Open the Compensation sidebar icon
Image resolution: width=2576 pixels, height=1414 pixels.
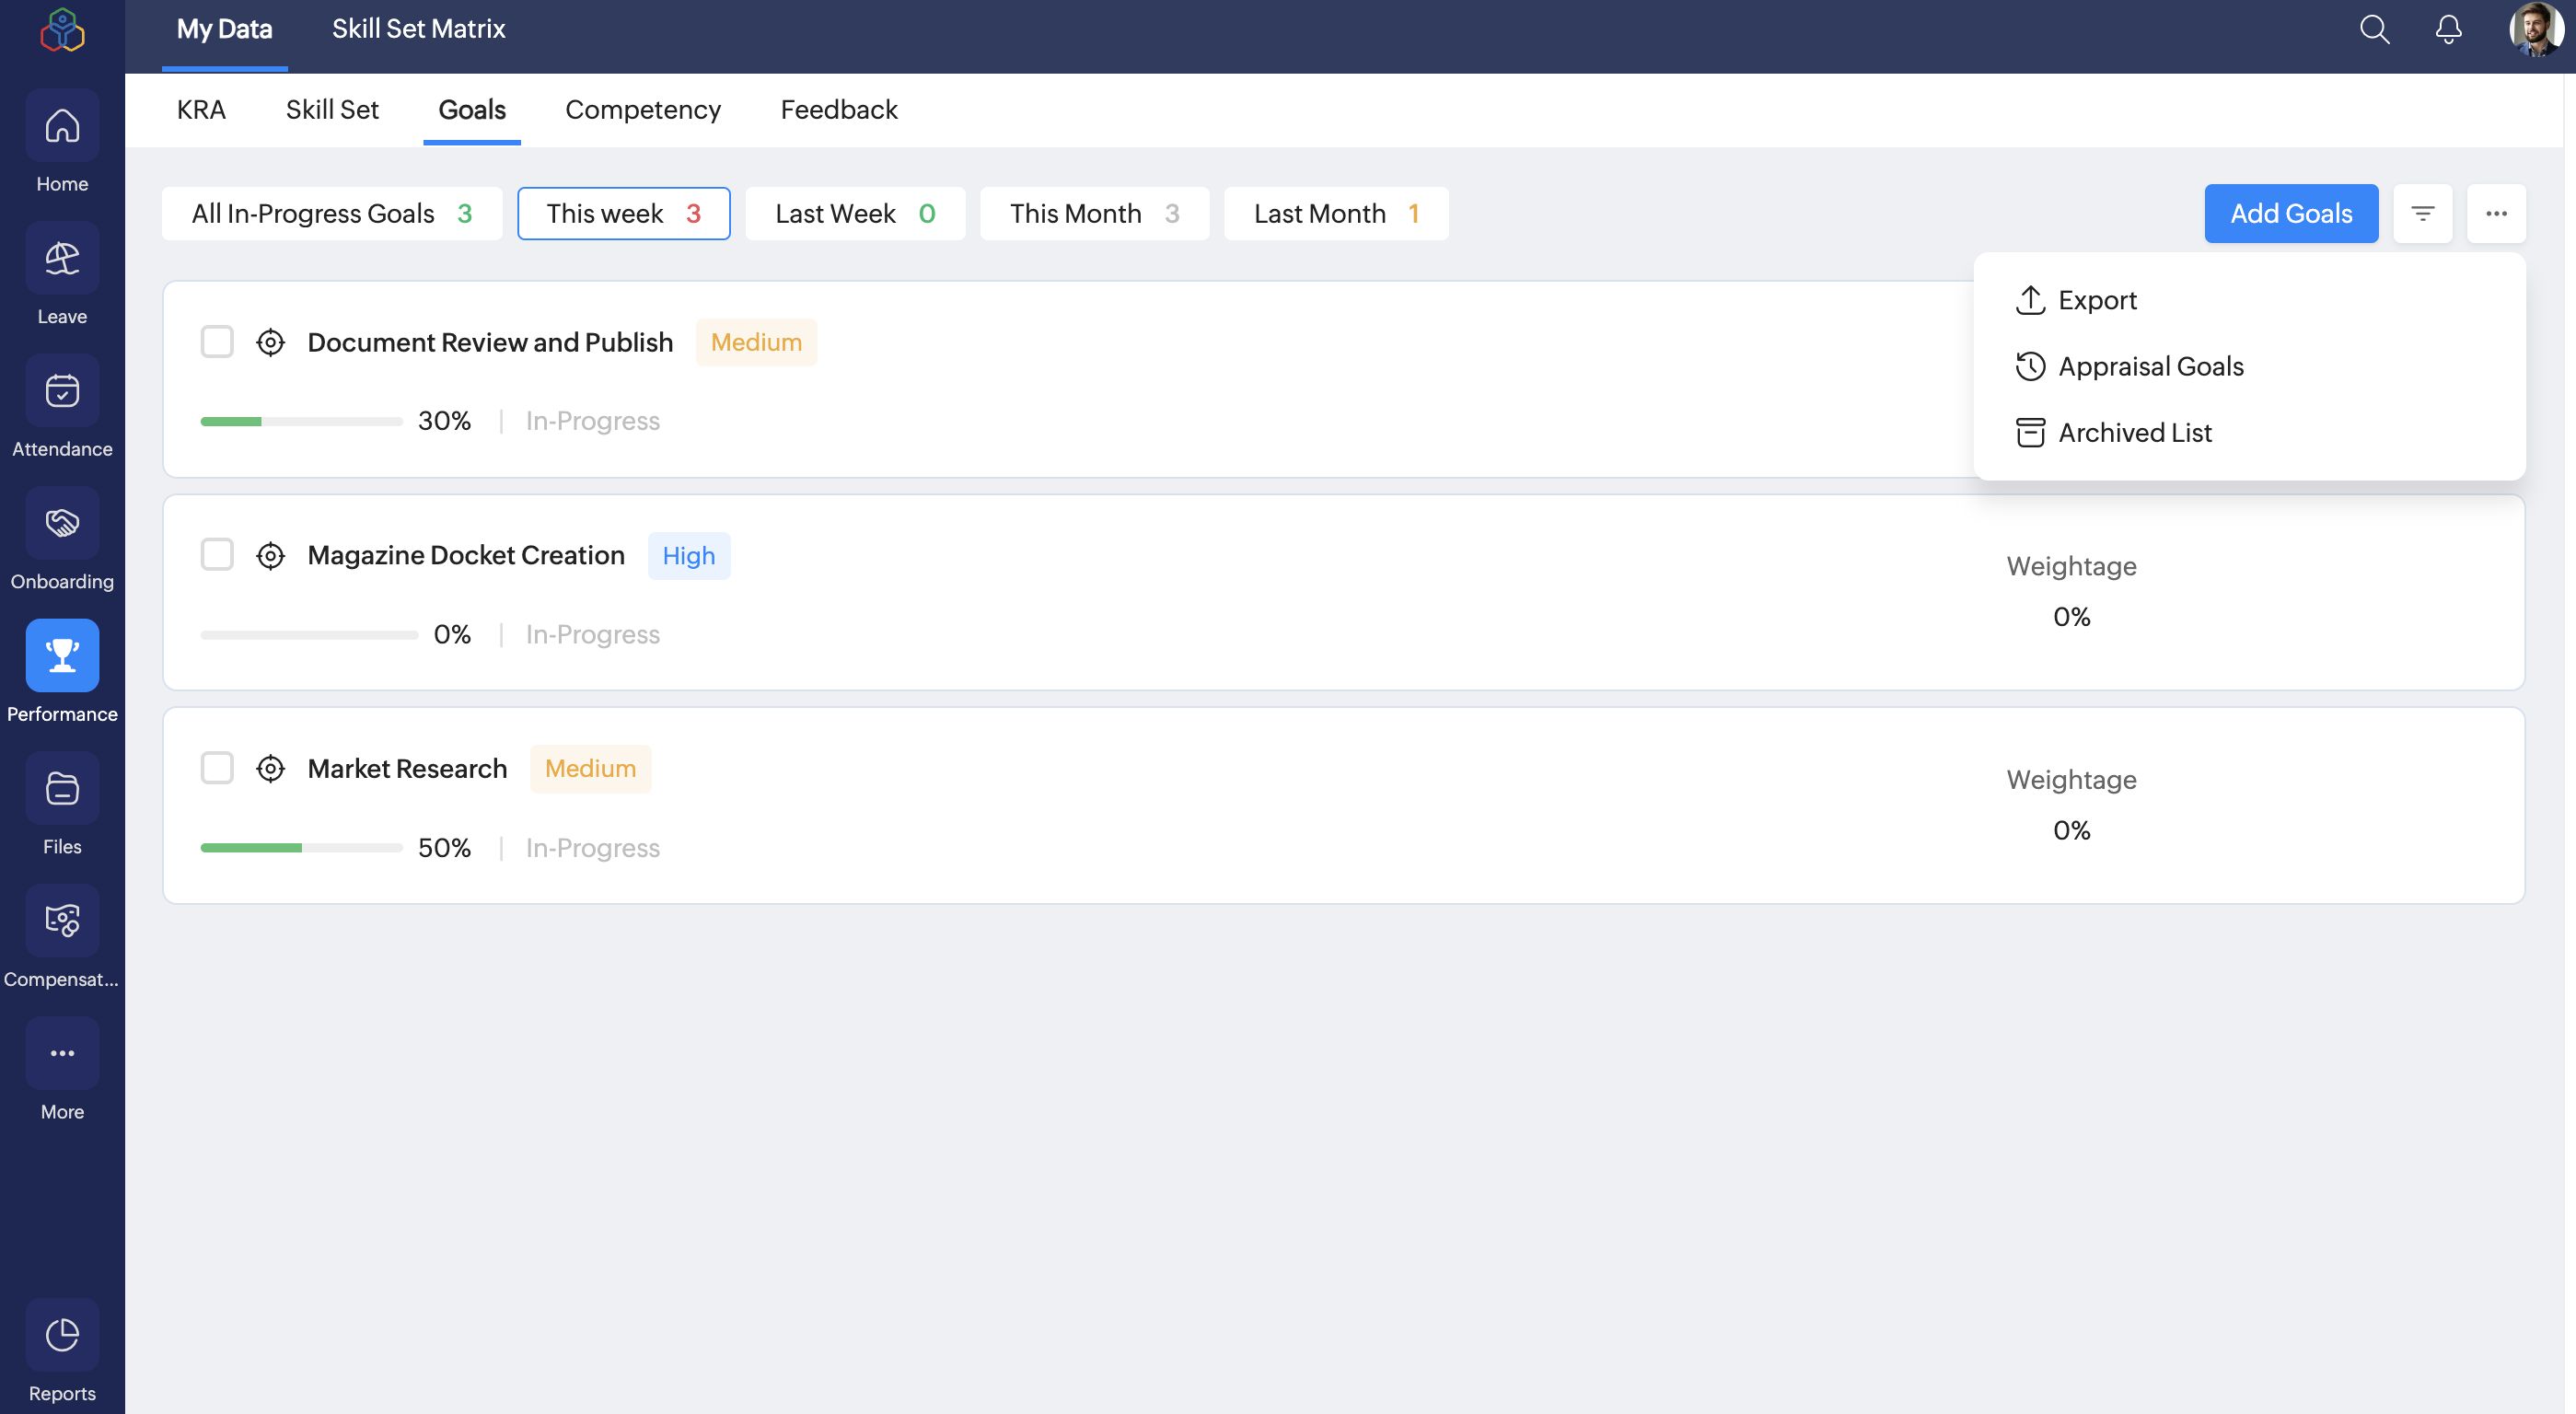(x=62, y=921)
